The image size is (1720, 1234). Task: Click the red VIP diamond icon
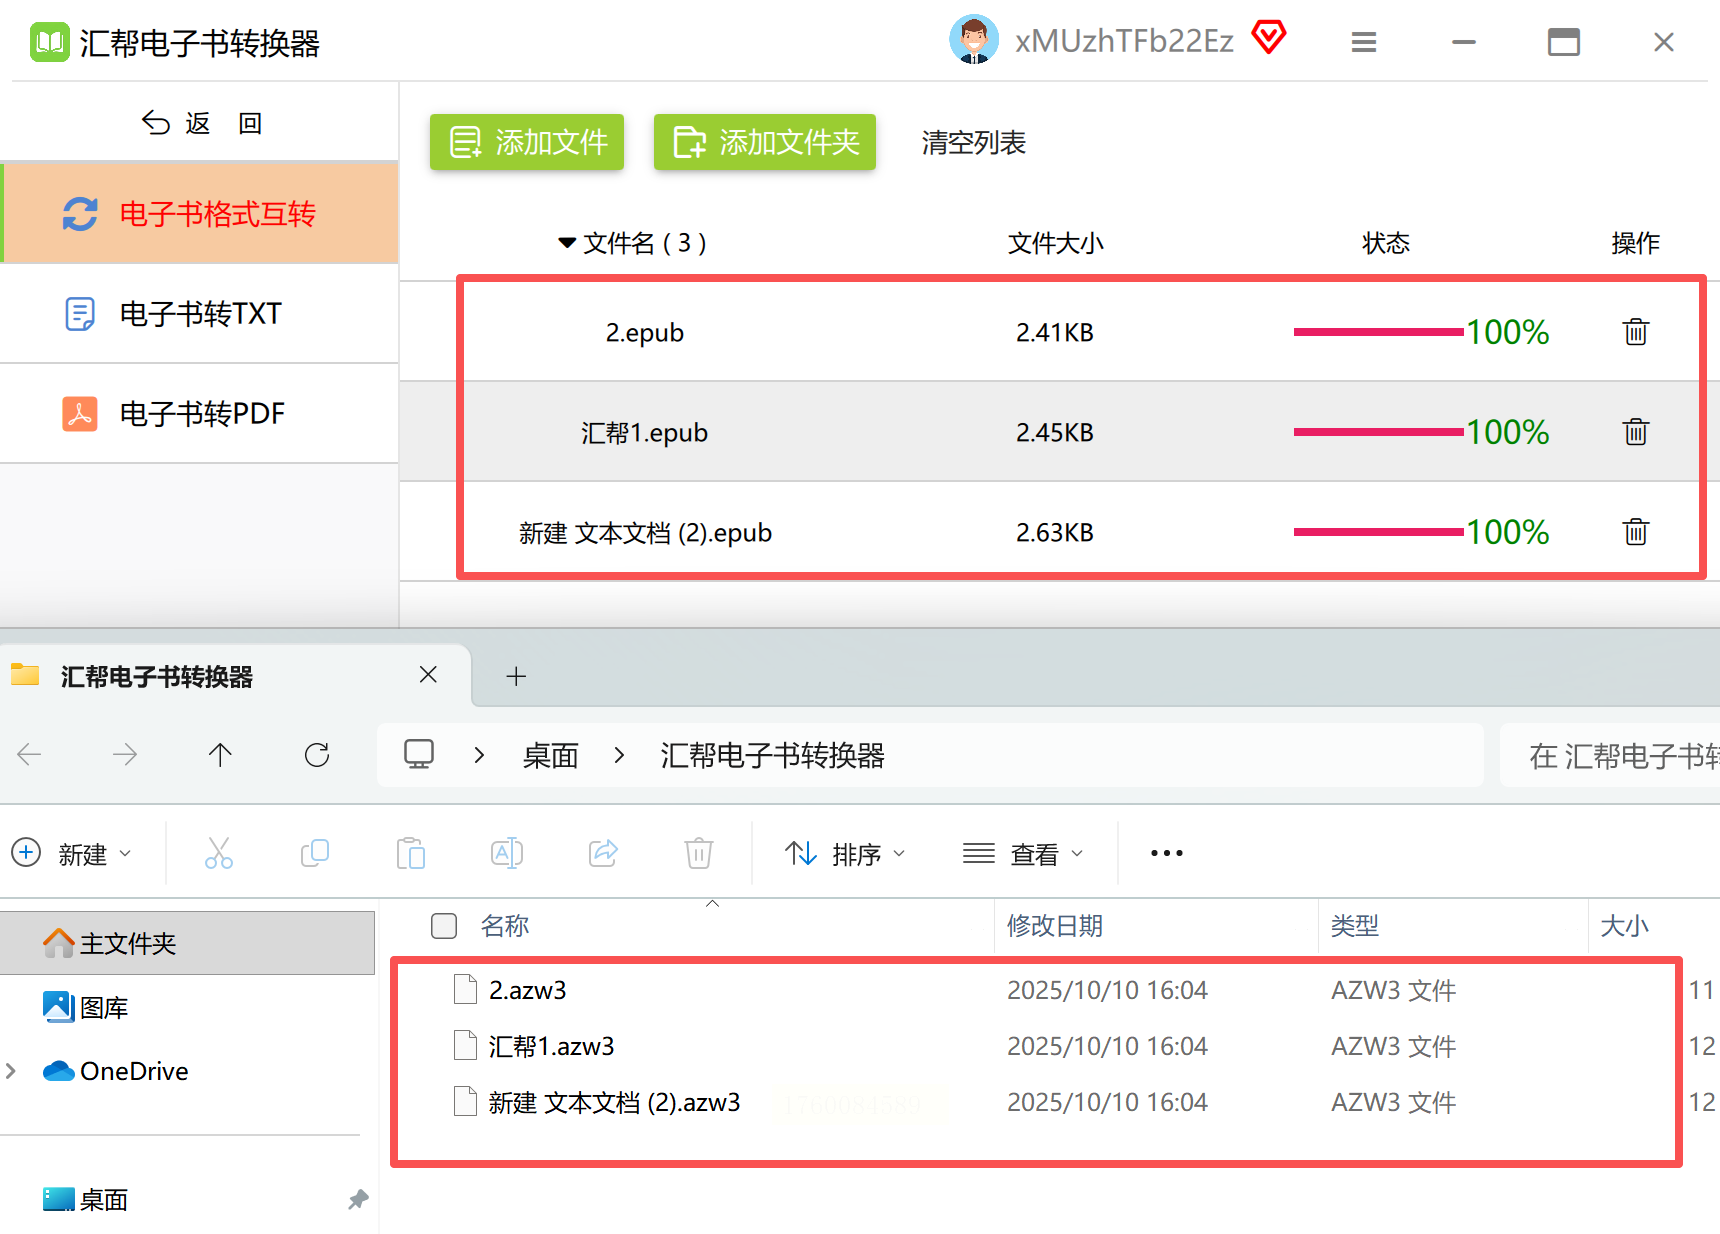1269,38
